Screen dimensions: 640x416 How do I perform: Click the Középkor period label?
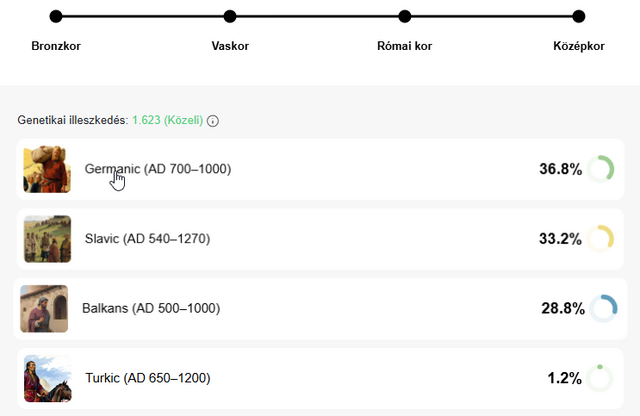click(x=579, y=46)
